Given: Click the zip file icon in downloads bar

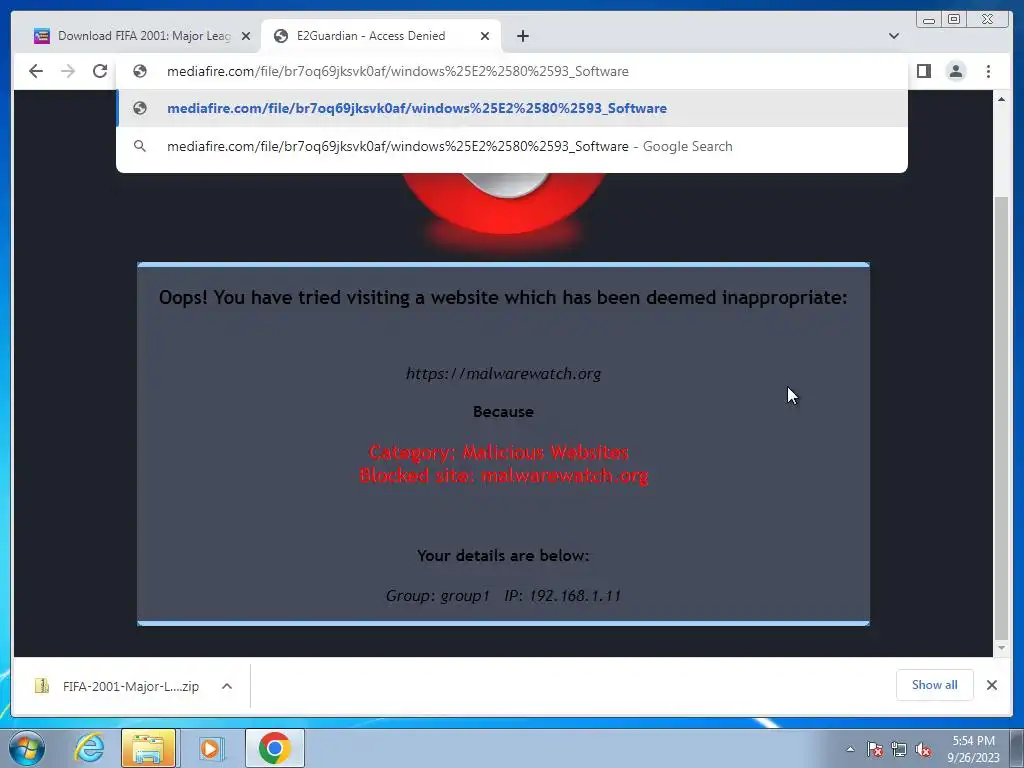Looking at the screenshot, I should click(42, 686).
